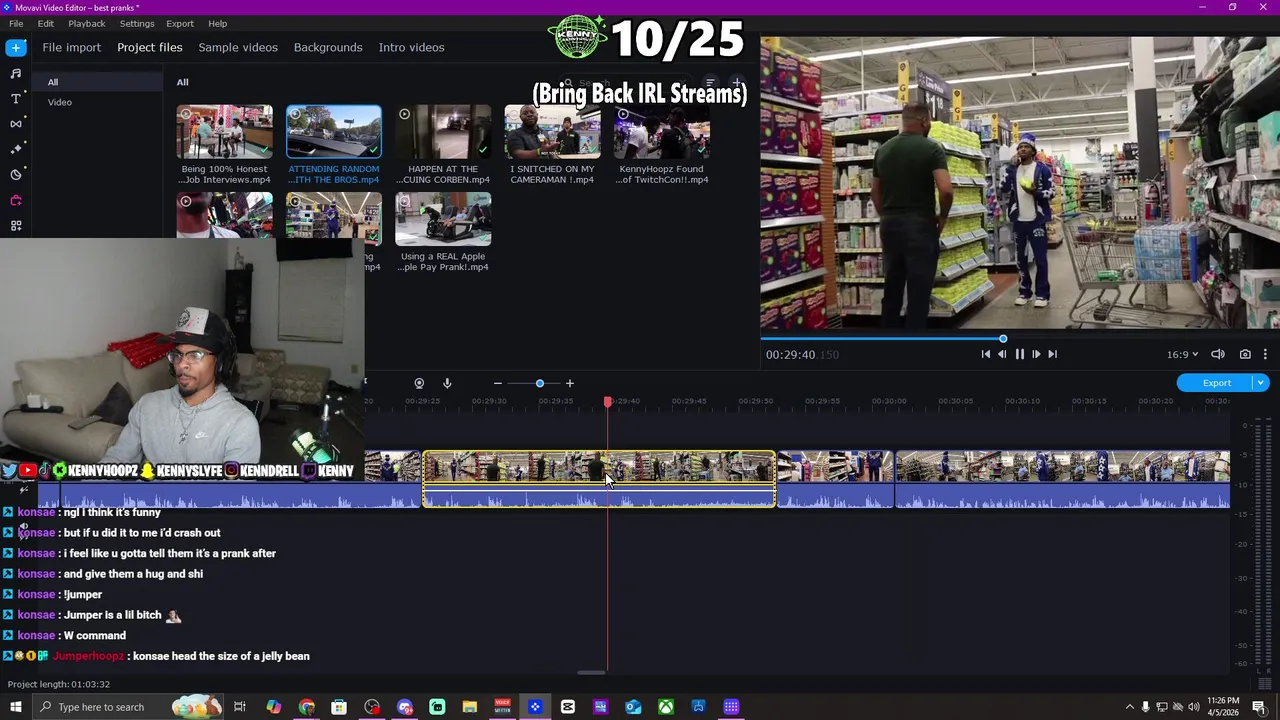
Task: Click the timeline horizontal scrollbar
Action: pyautogui.click(x=592, y=672)
